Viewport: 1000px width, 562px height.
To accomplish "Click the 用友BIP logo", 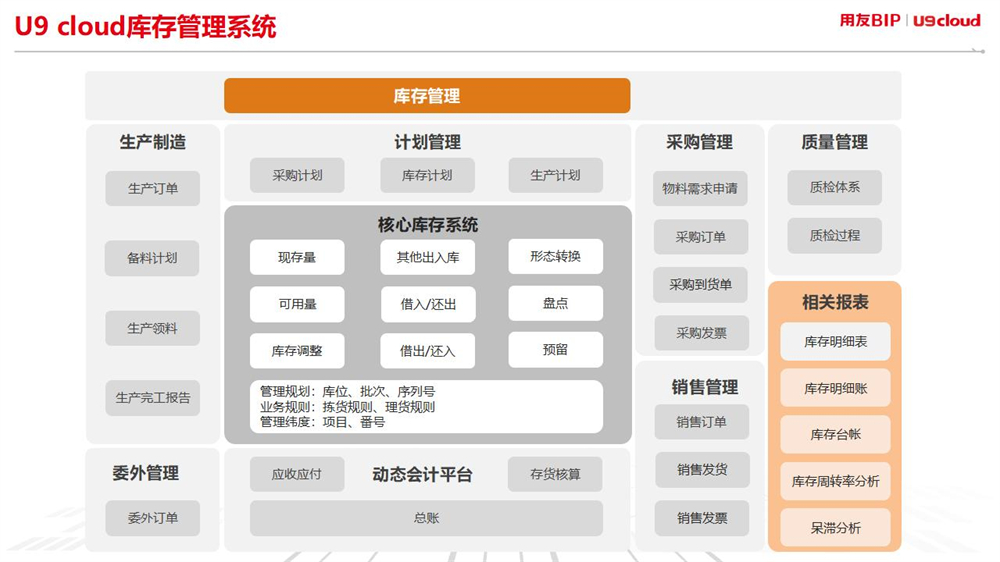I will [869, 20].
